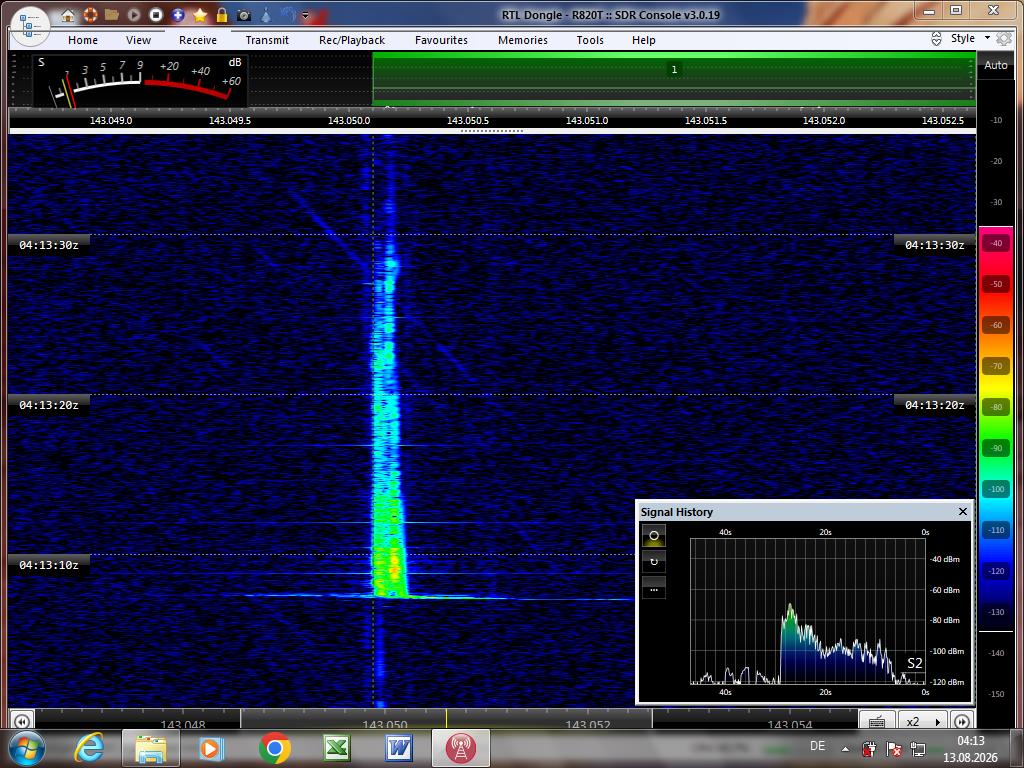Click the SDR Console antenna taskbar icon

click(460, 748)
